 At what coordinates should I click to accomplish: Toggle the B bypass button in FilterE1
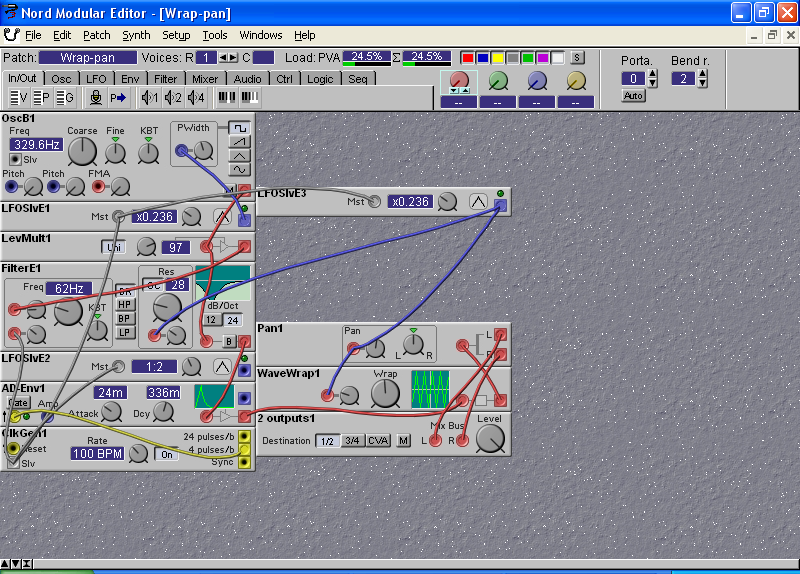(x=229, y=341)
